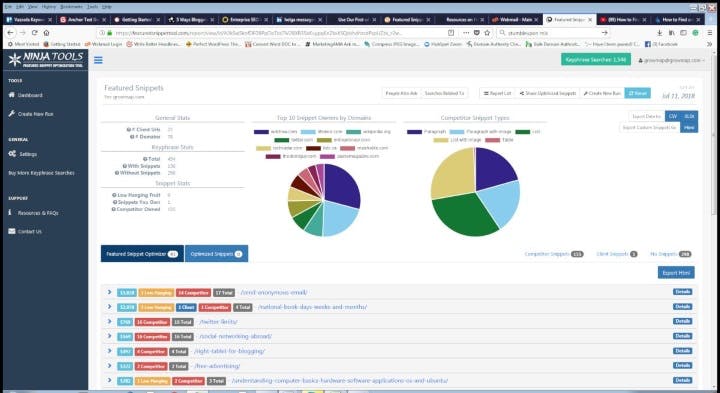The height and width of the screenshot is (393, 720).
Task: Click Details for /free-advertising/ row
Action: pyautogui.click(x=682, y=365)
